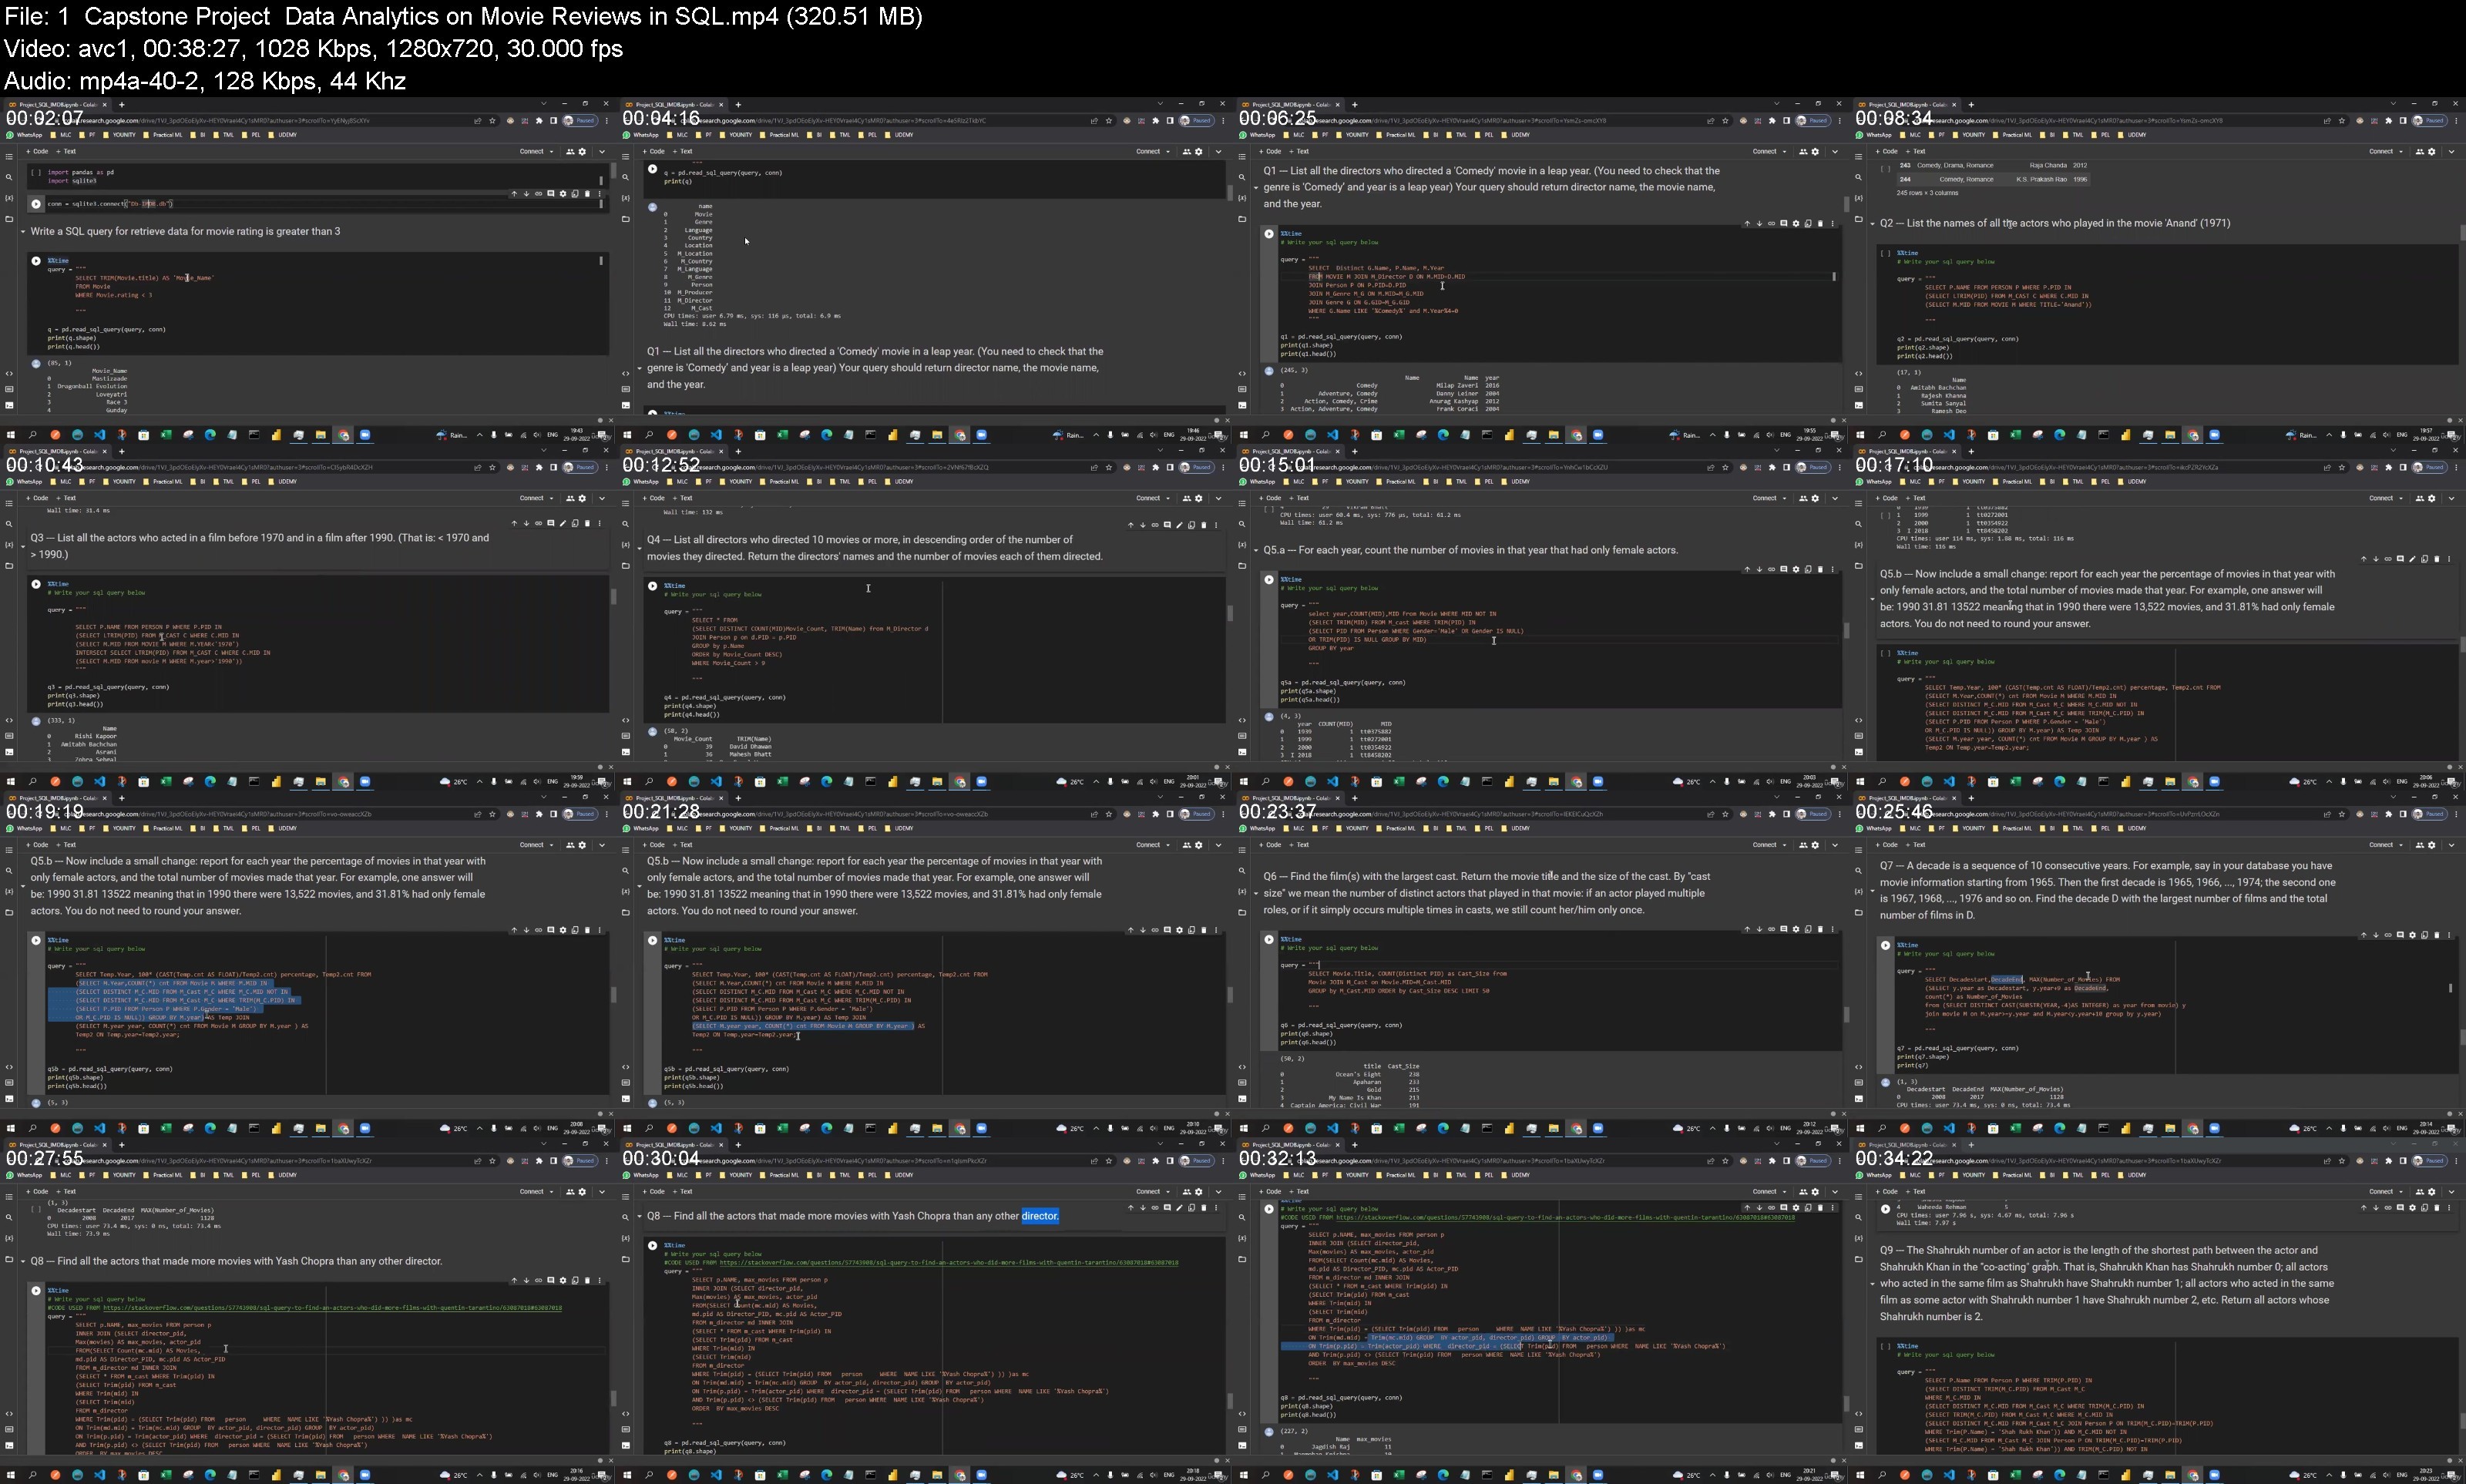Click Windows Start button under 00:10:43 frame
2466x1484 pixels.
coord(10,782)
